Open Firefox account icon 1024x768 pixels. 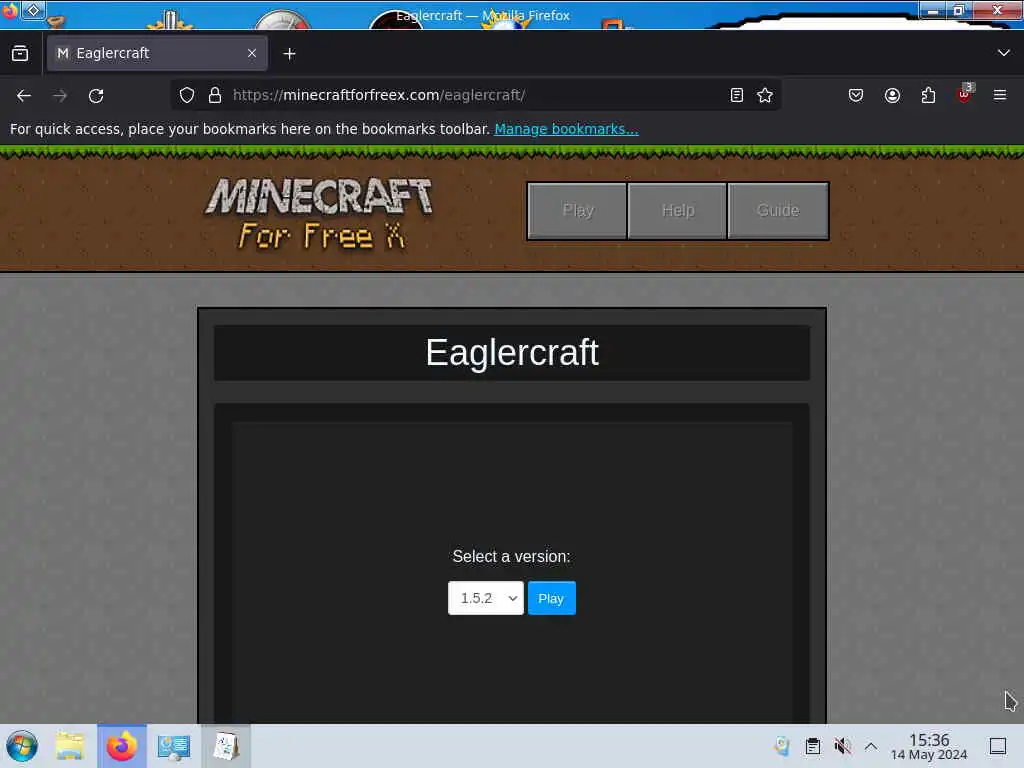click(x=892, y=95)
